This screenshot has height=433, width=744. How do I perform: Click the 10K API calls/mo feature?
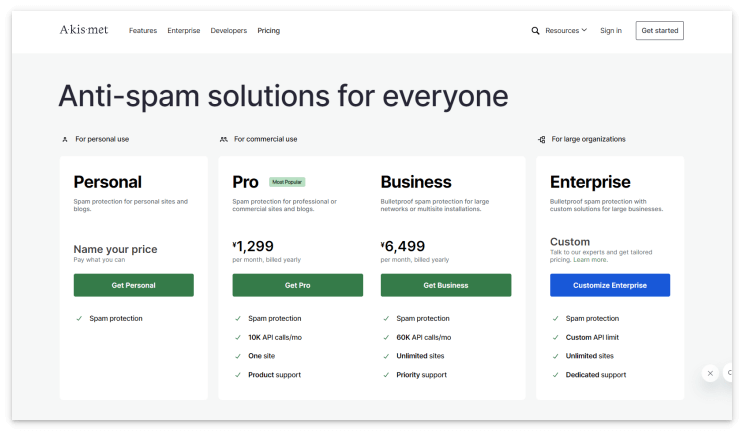(x=275, y=337)
